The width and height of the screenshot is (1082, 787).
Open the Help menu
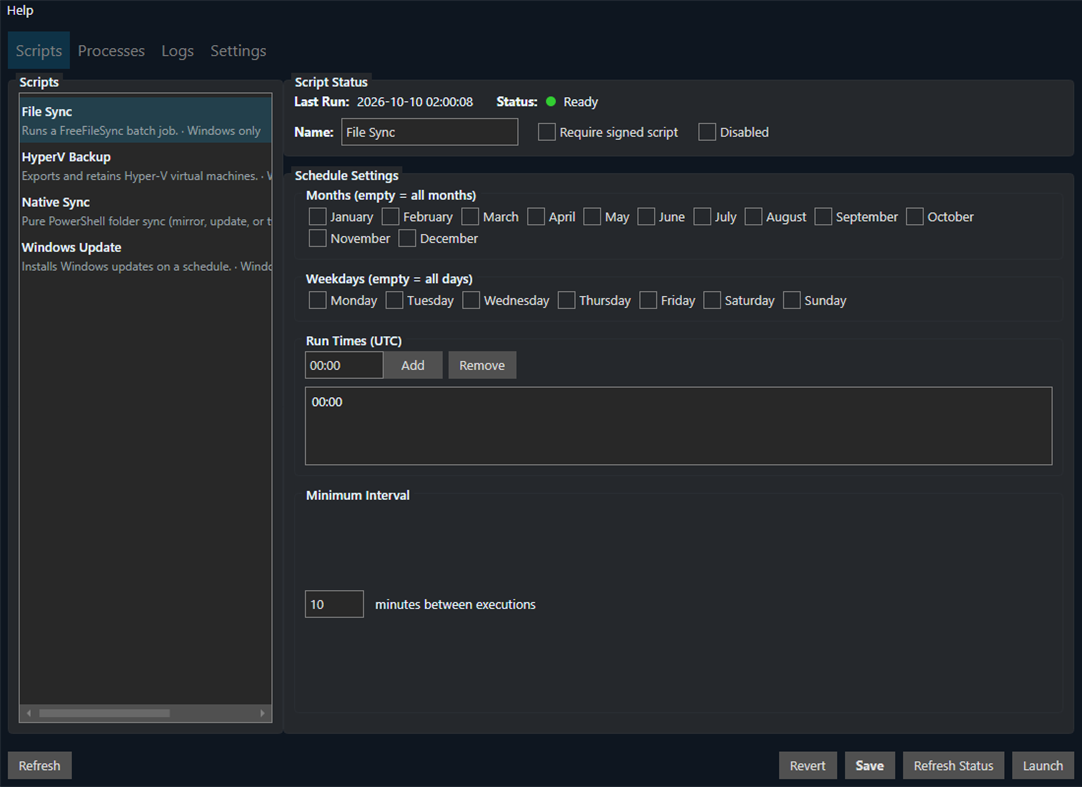20,10
